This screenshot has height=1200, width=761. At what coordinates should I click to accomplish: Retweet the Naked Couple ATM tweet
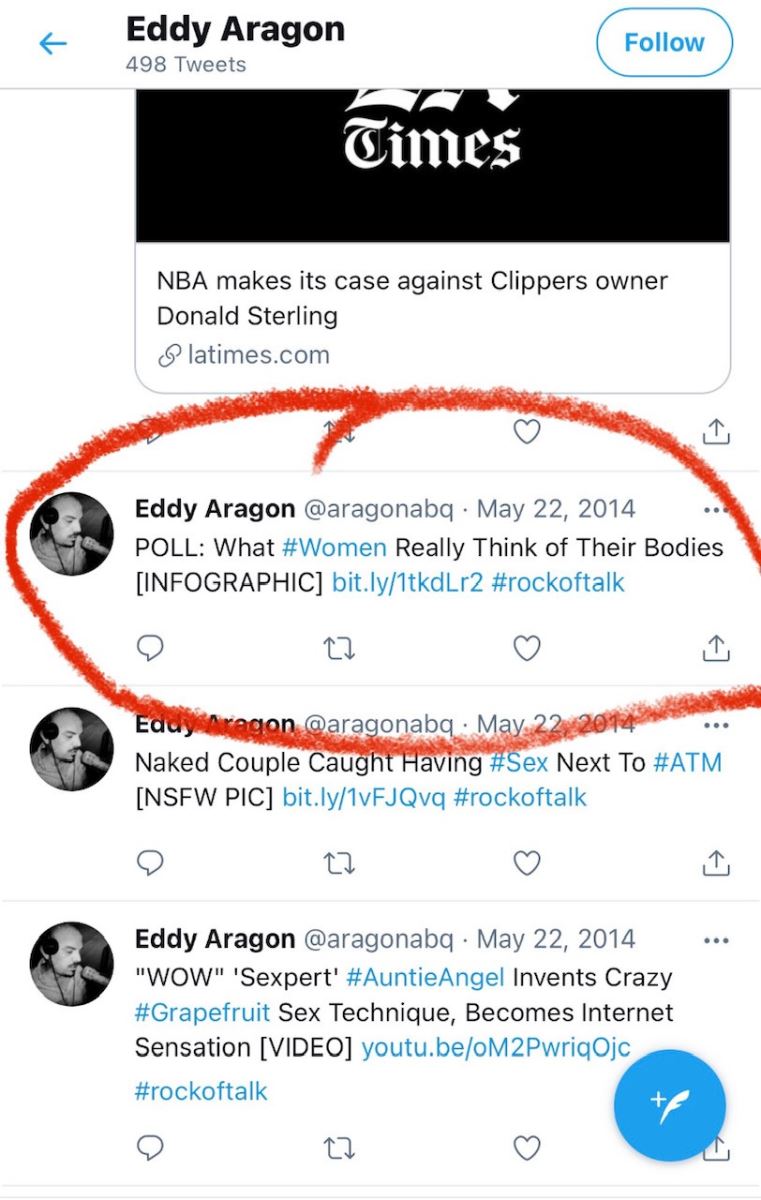click(x=339, y=863)
